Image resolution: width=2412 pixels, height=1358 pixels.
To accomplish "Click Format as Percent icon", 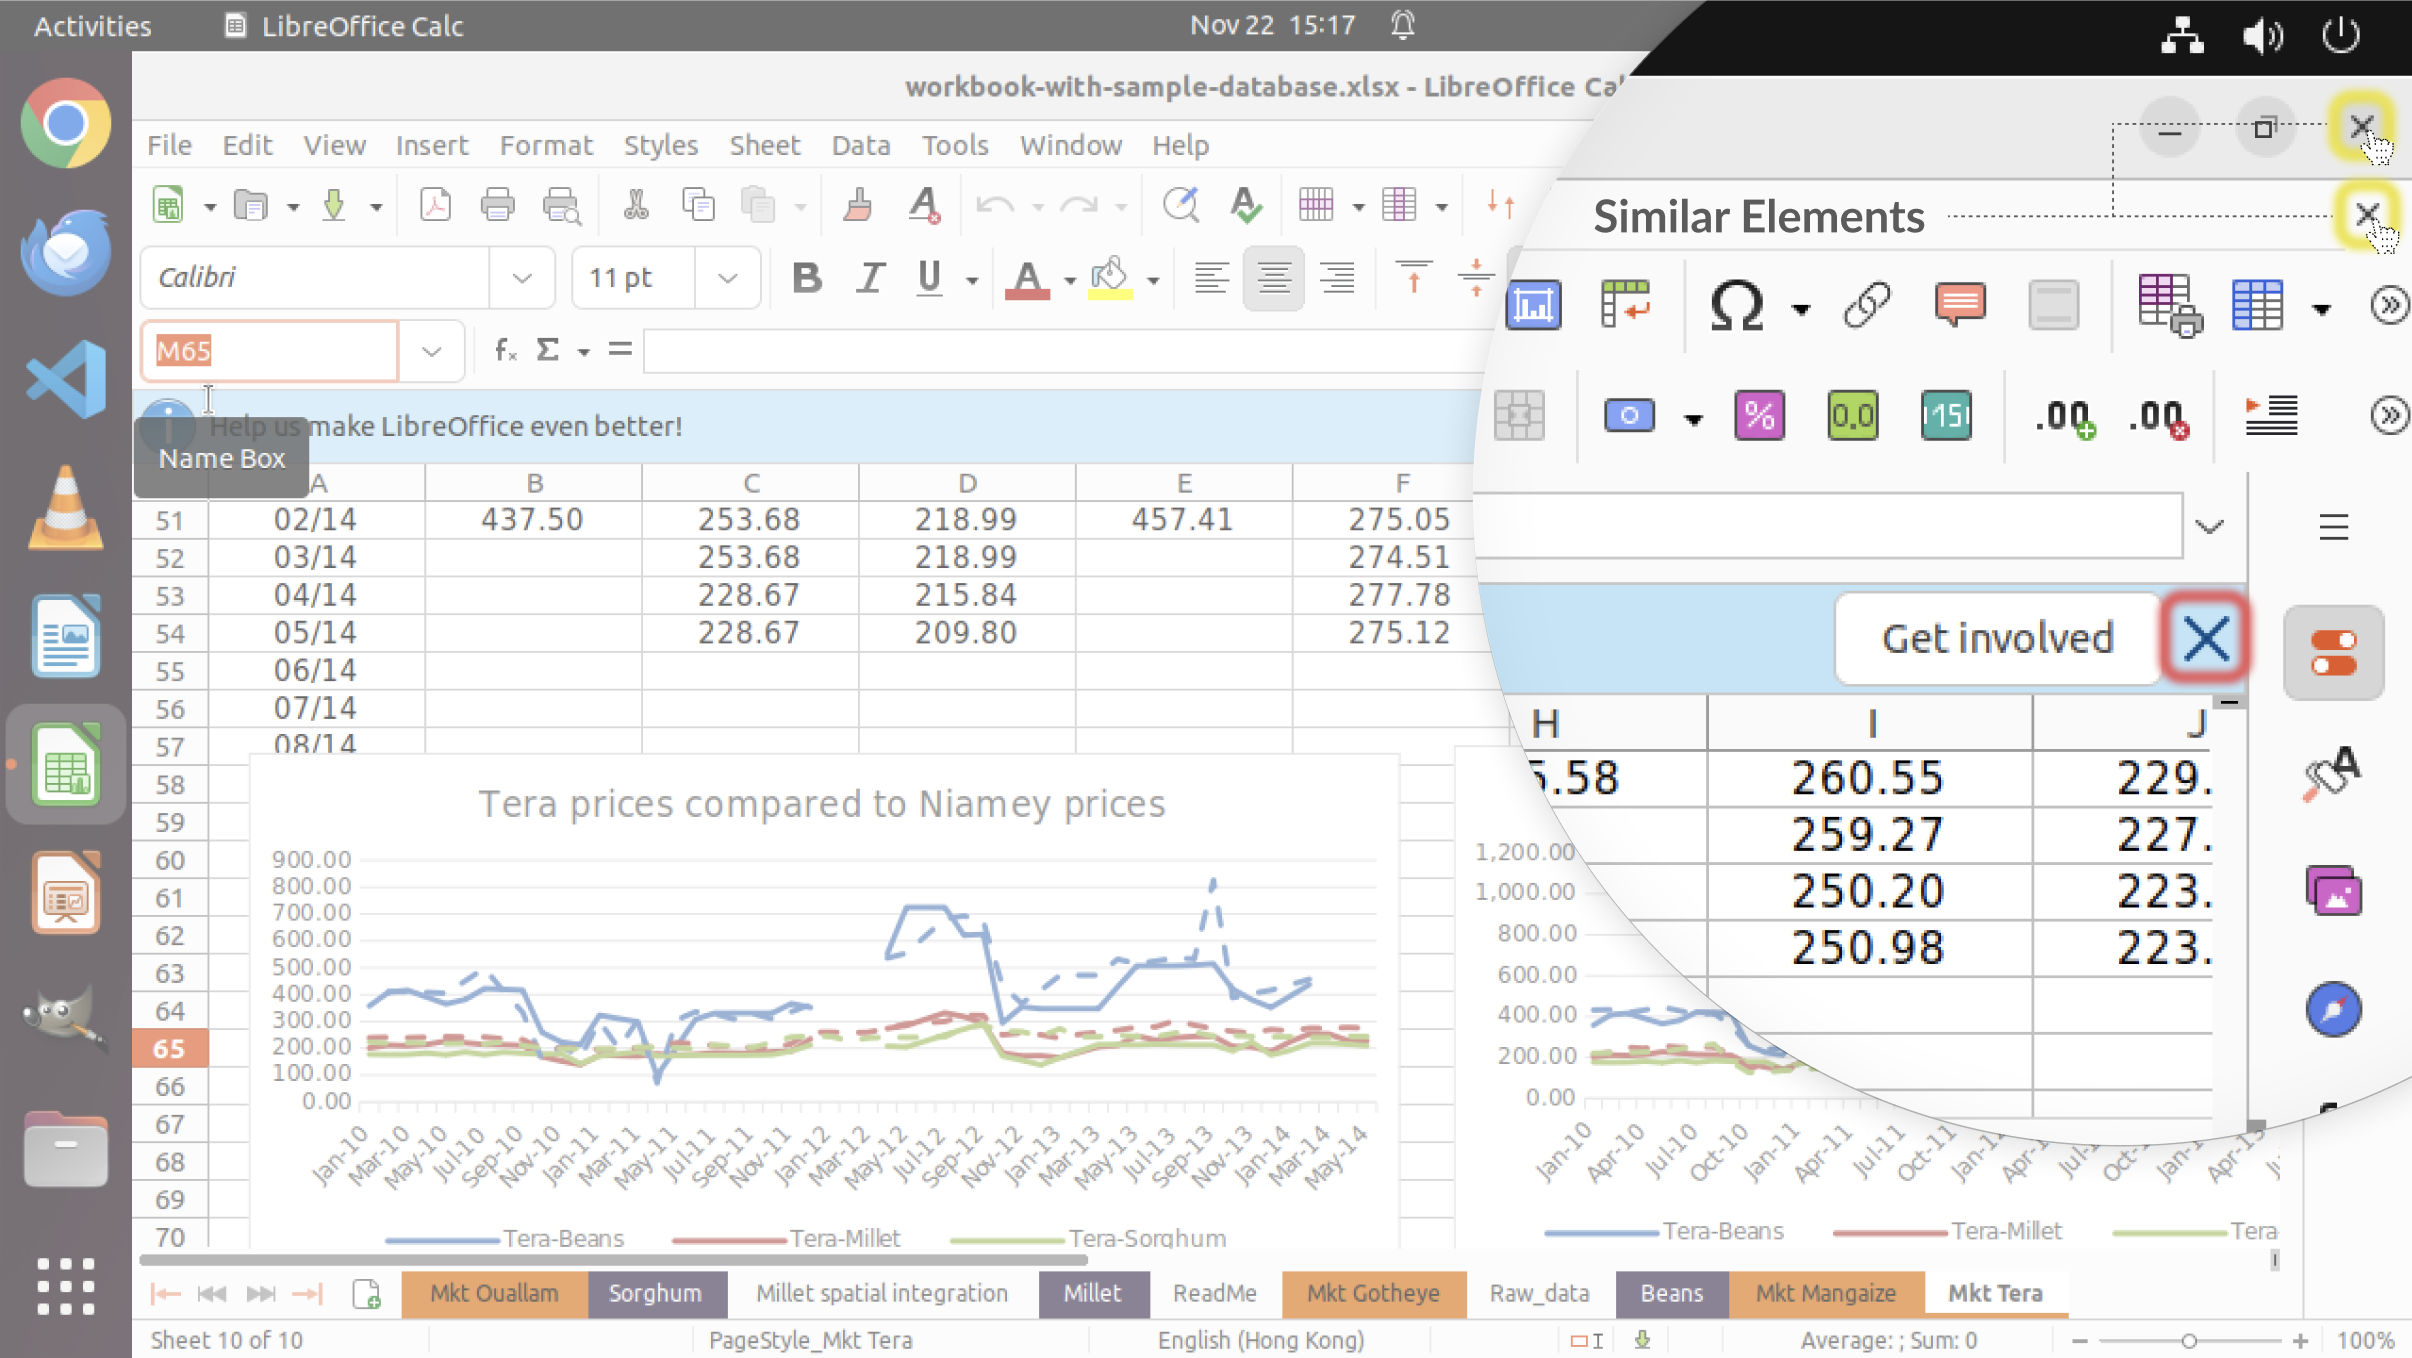I will tap(1759, 415).
